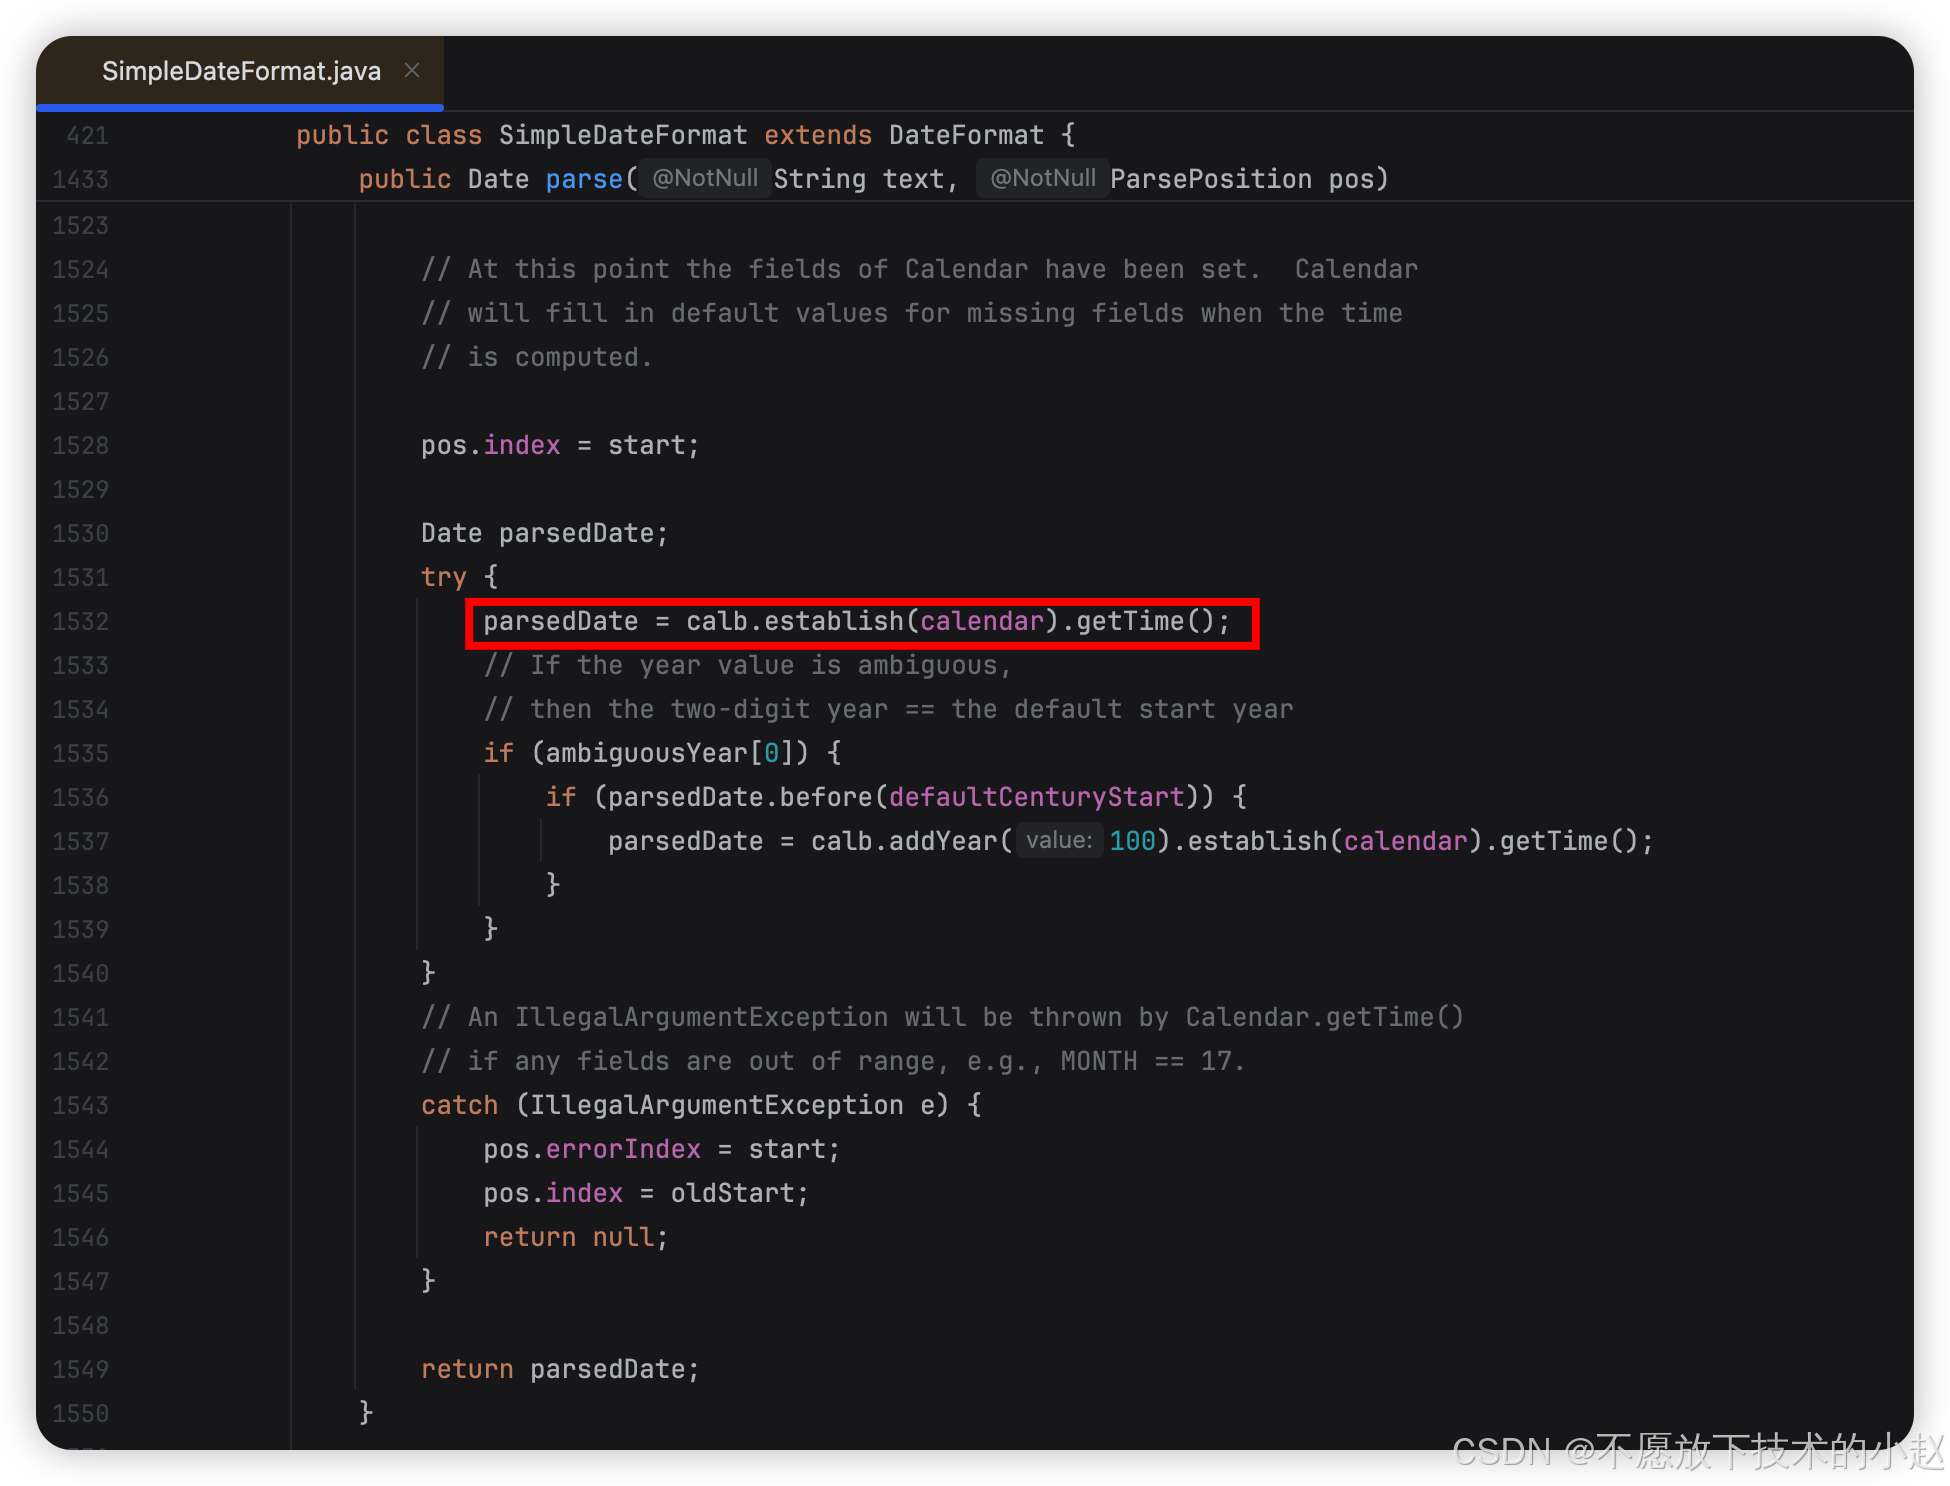
Task: Click 'return null;' statement
Action: point(575,1237)
